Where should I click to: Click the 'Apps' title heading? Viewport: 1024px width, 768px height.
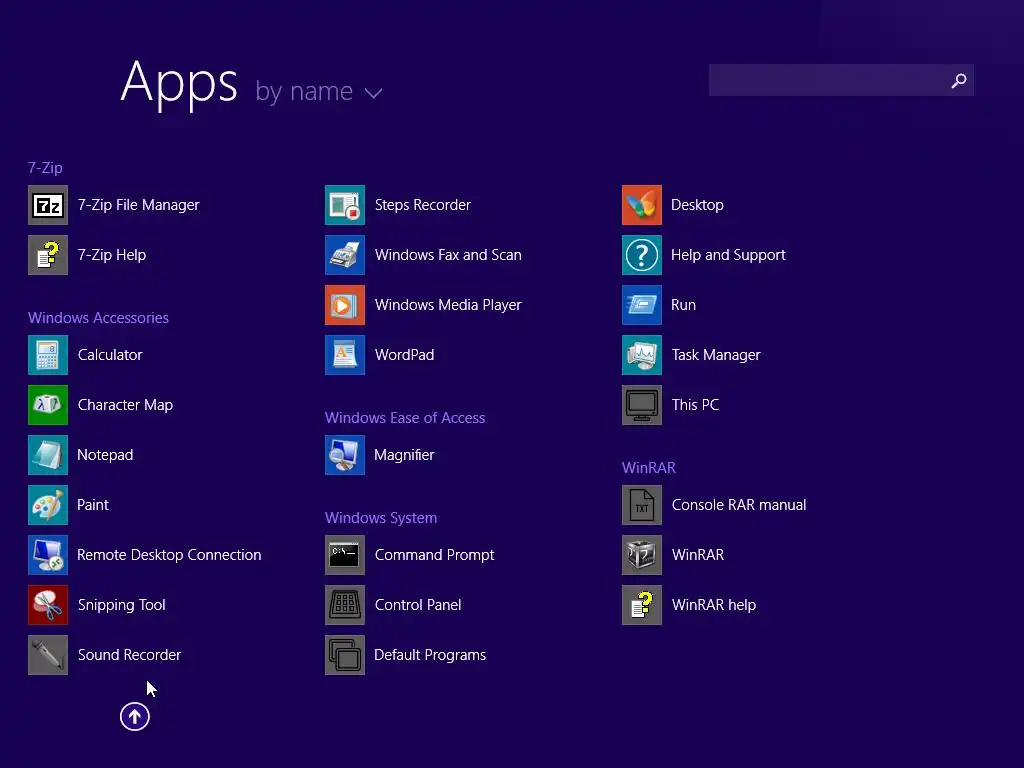[179, 84]
